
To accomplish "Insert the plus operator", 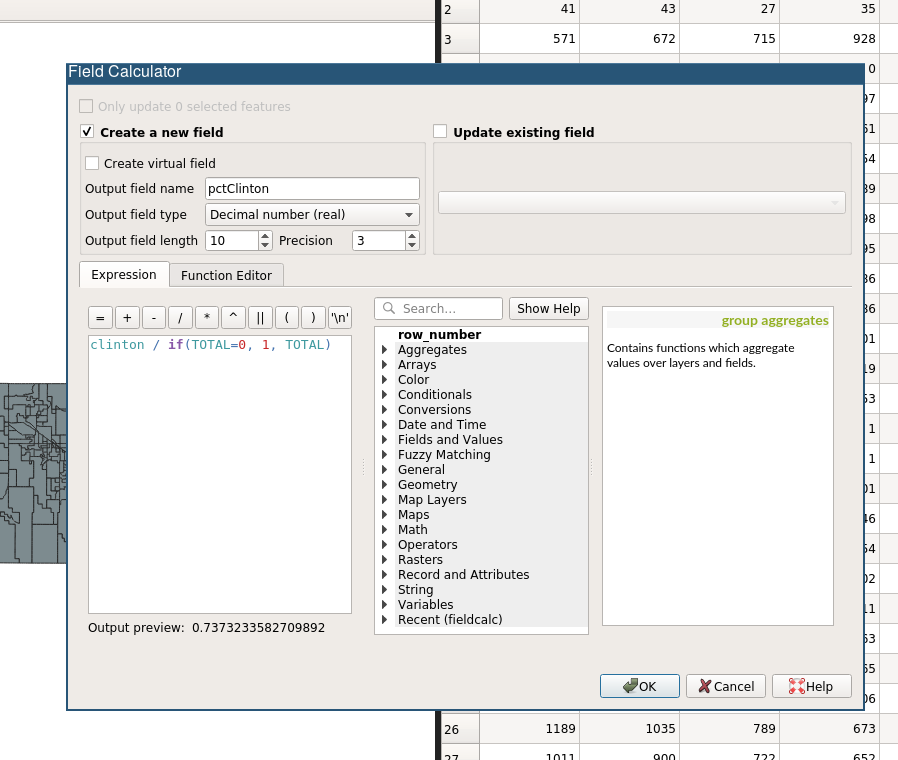I will (127, 318).
